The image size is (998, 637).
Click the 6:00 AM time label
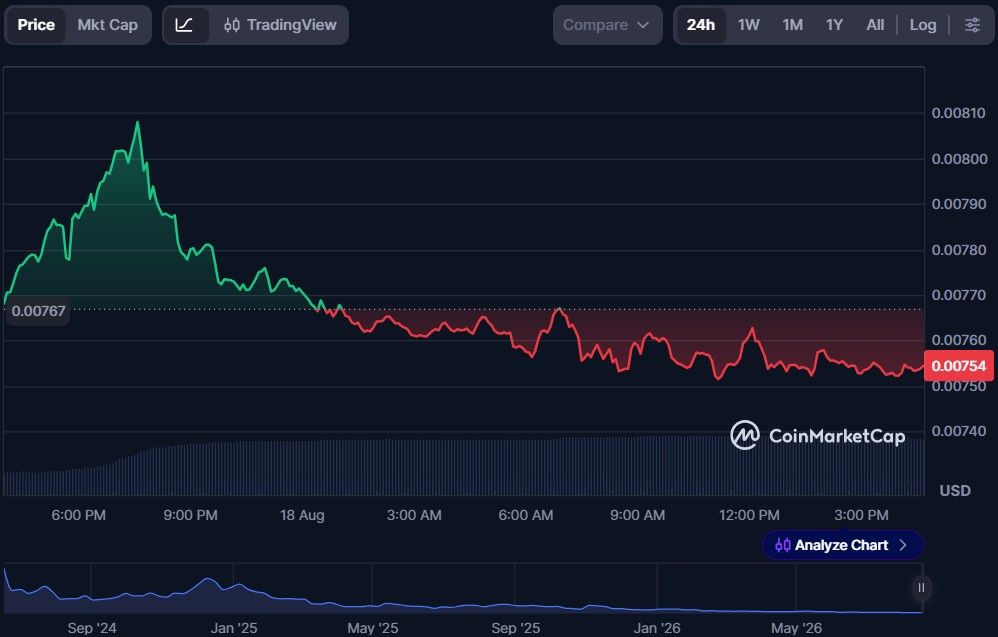526,515
